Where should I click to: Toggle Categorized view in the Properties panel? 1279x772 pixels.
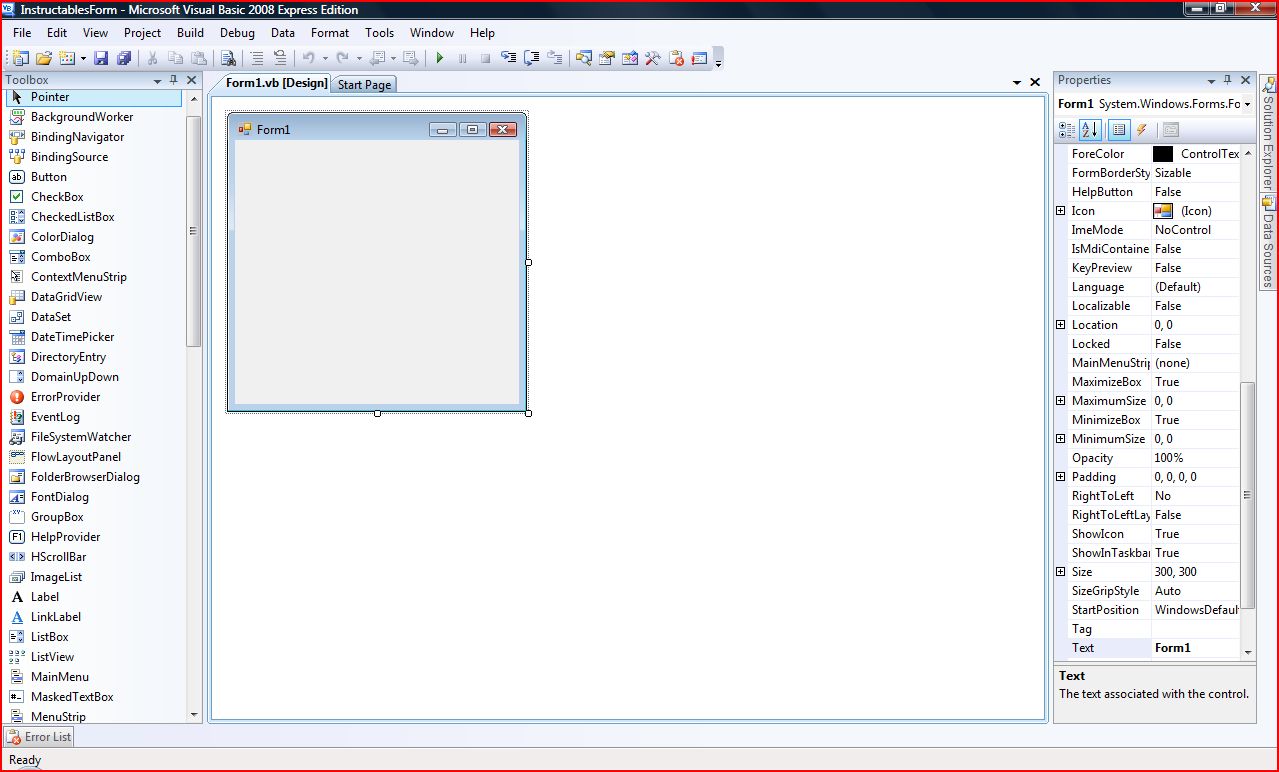click(1066, 129)
